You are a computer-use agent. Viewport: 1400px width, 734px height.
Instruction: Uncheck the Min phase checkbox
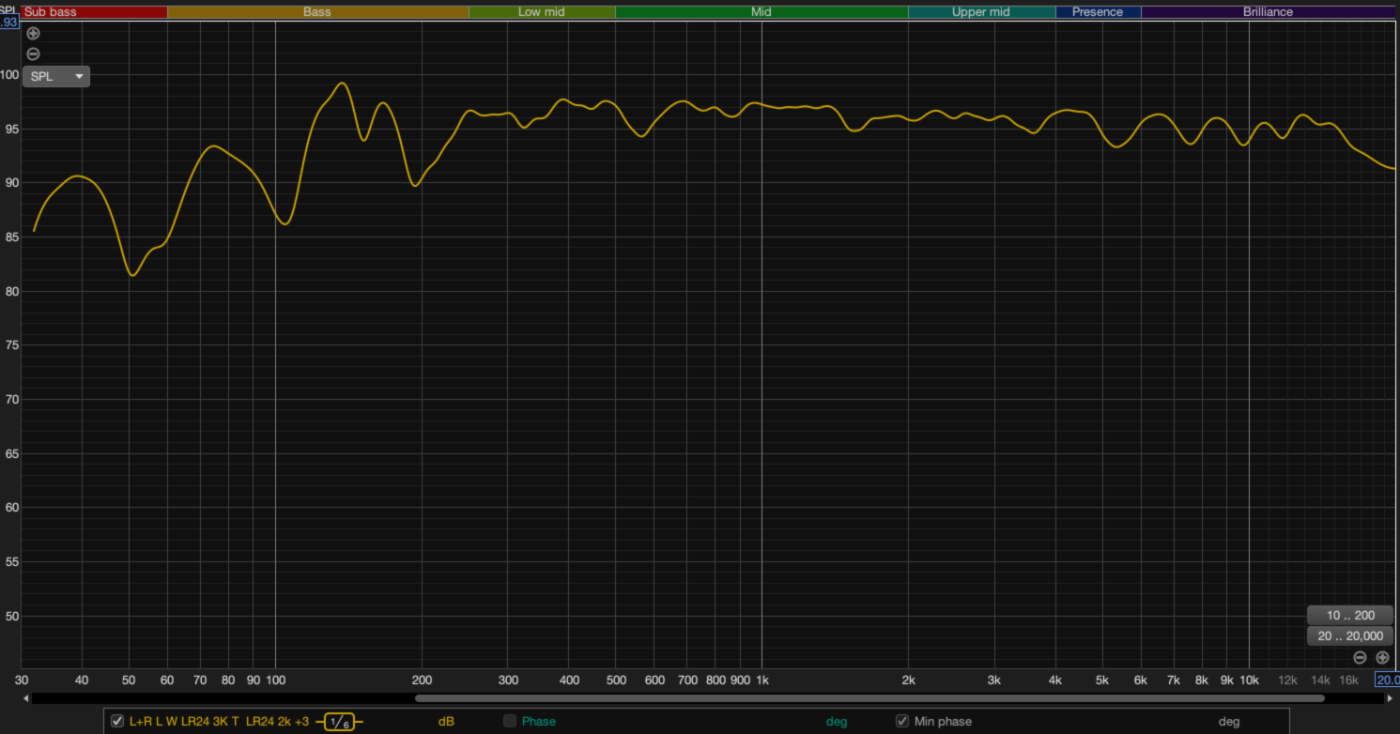902,721
